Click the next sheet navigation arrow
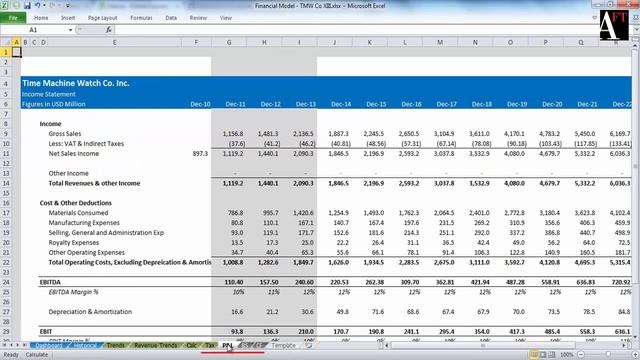Viewport: 640px width, 360px height. [17, 346]
